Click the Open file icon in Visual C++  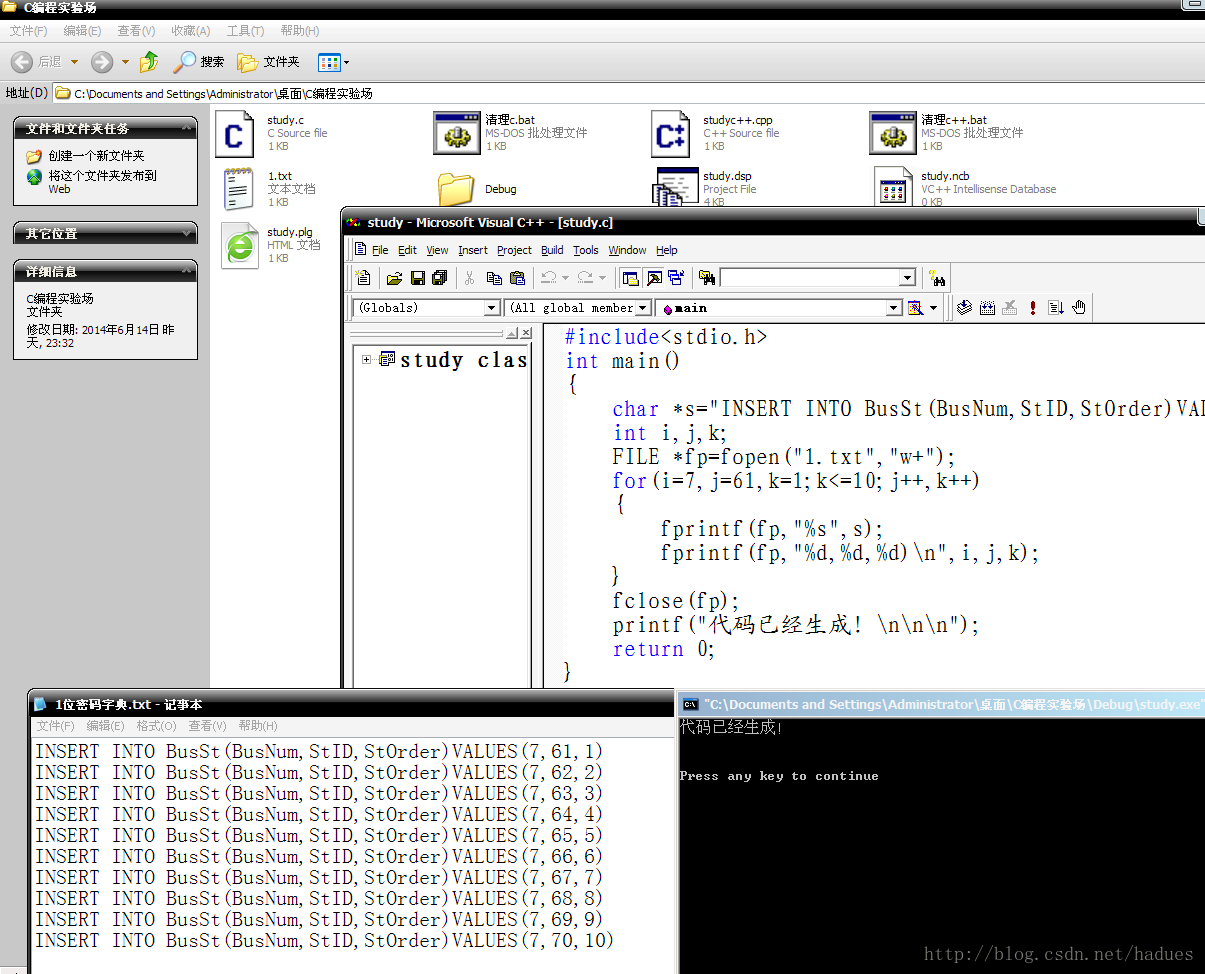coord(394,278)
